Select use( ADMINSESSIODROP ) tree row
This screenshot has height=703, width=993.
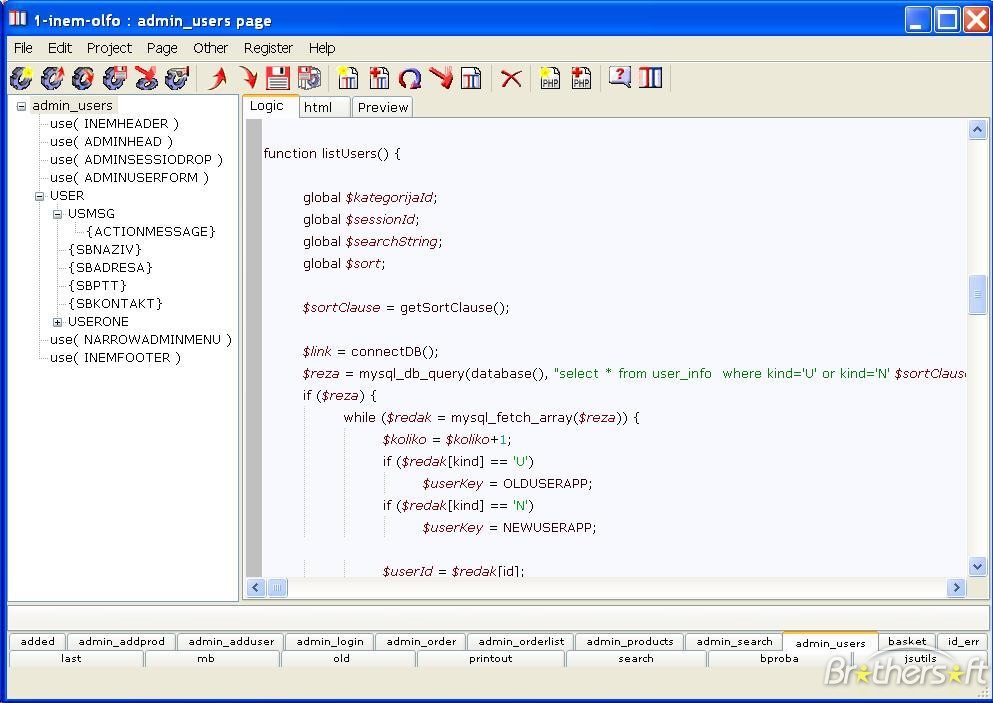(x=136, y=160)
